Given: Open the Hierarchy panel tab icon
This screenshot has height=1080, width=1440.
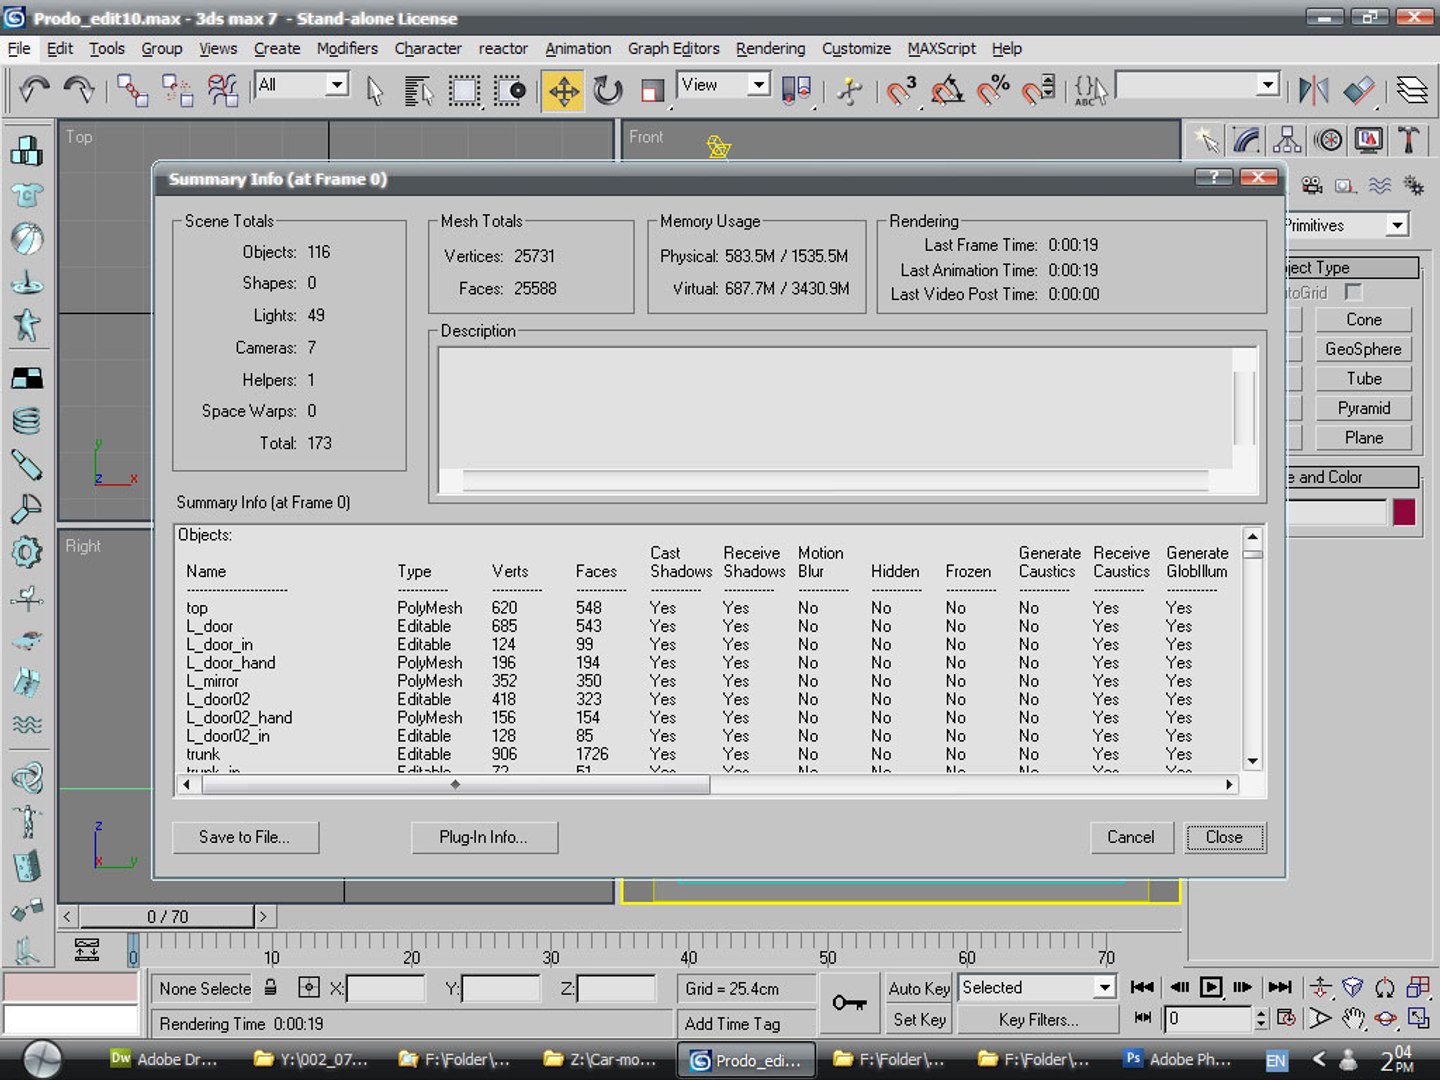Looking at the screenshot, I should point(1288,140).
